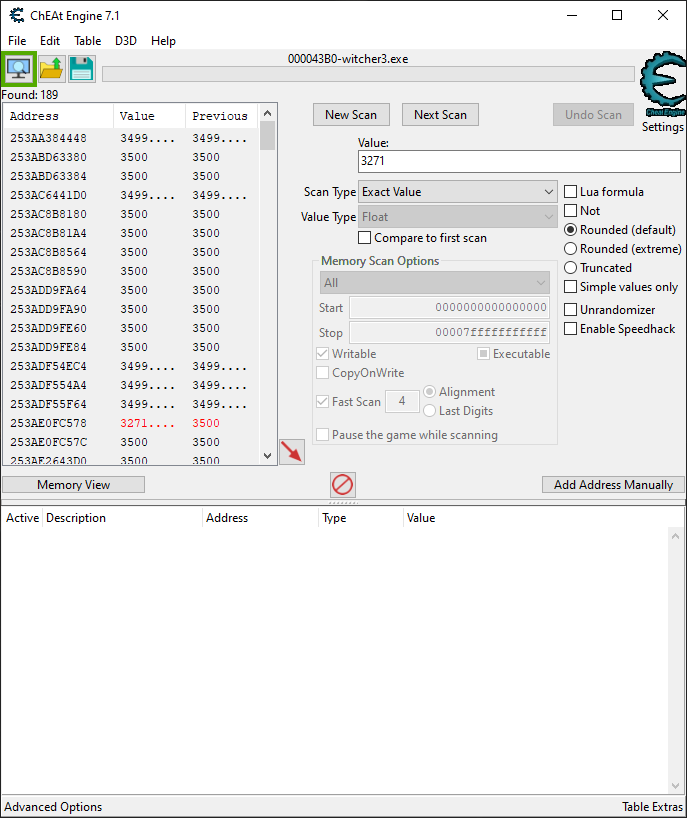Click the Select Process computer icon
The width and height of the screenshot is (687, 818).
pyautogui.click(x=19, y=69)
